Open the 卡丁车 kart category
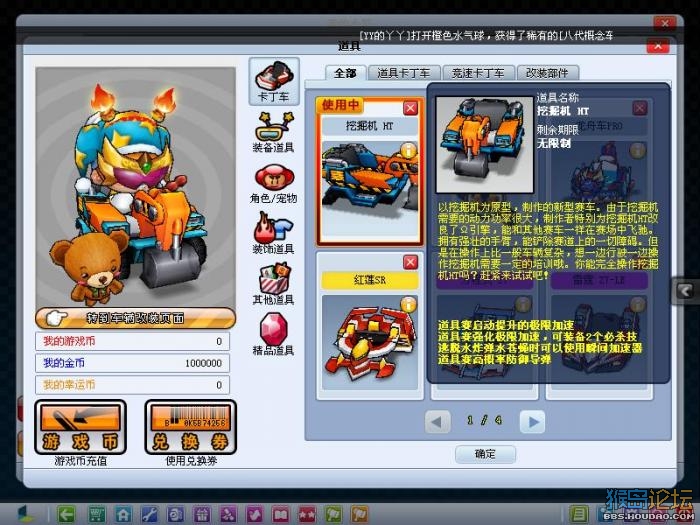The width and height of the screenshot is (700, 525). tap(274, 81)
